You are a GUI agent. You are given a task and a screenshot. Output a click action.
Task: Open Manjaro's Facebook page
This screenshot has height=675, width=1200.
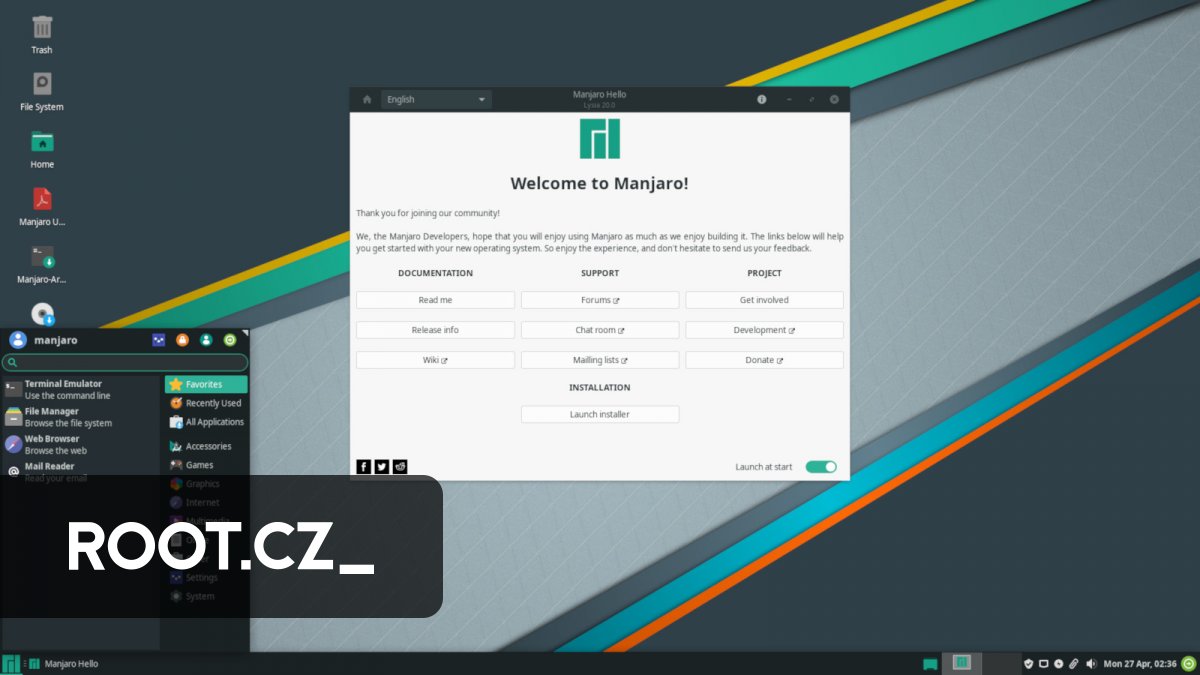[x=363, y=466]
